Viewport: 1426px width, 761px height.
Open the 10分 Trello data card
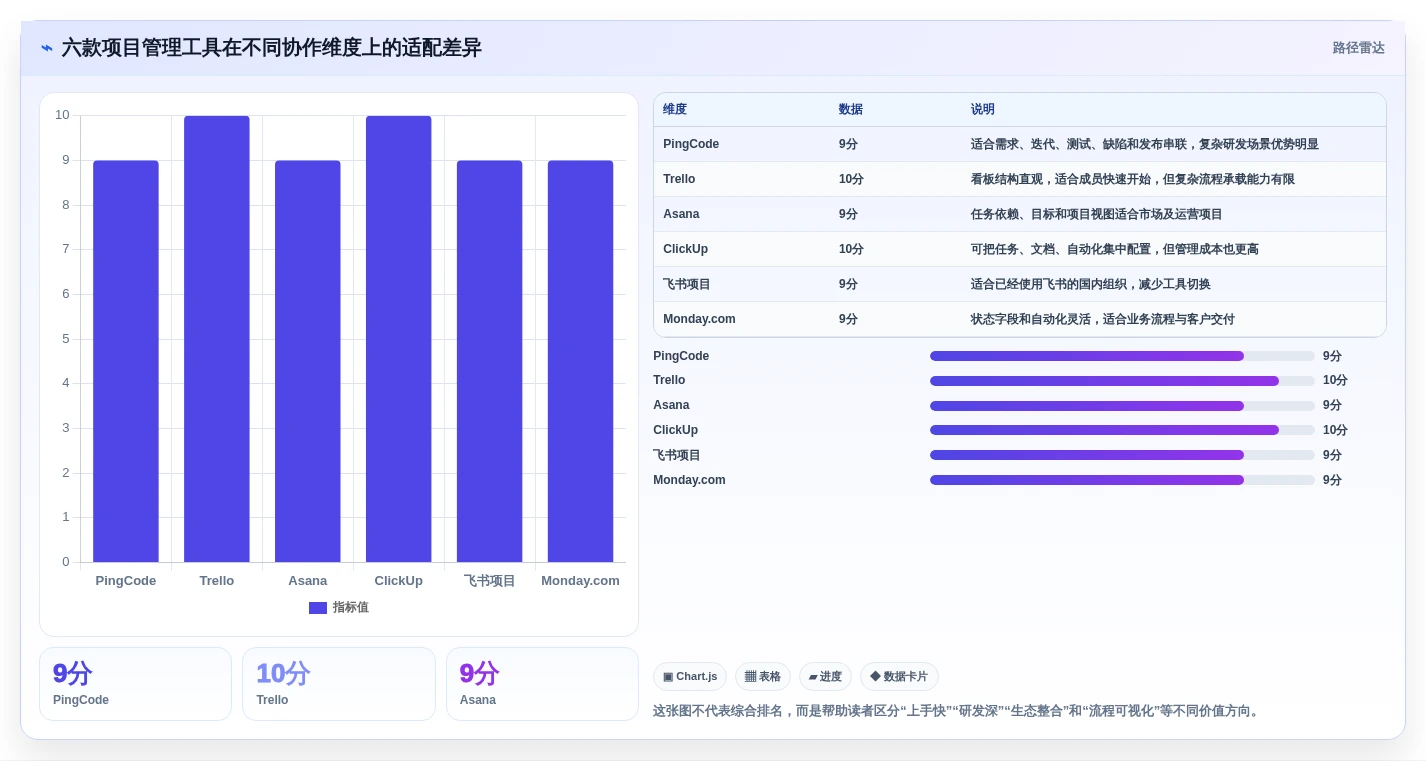339,684
